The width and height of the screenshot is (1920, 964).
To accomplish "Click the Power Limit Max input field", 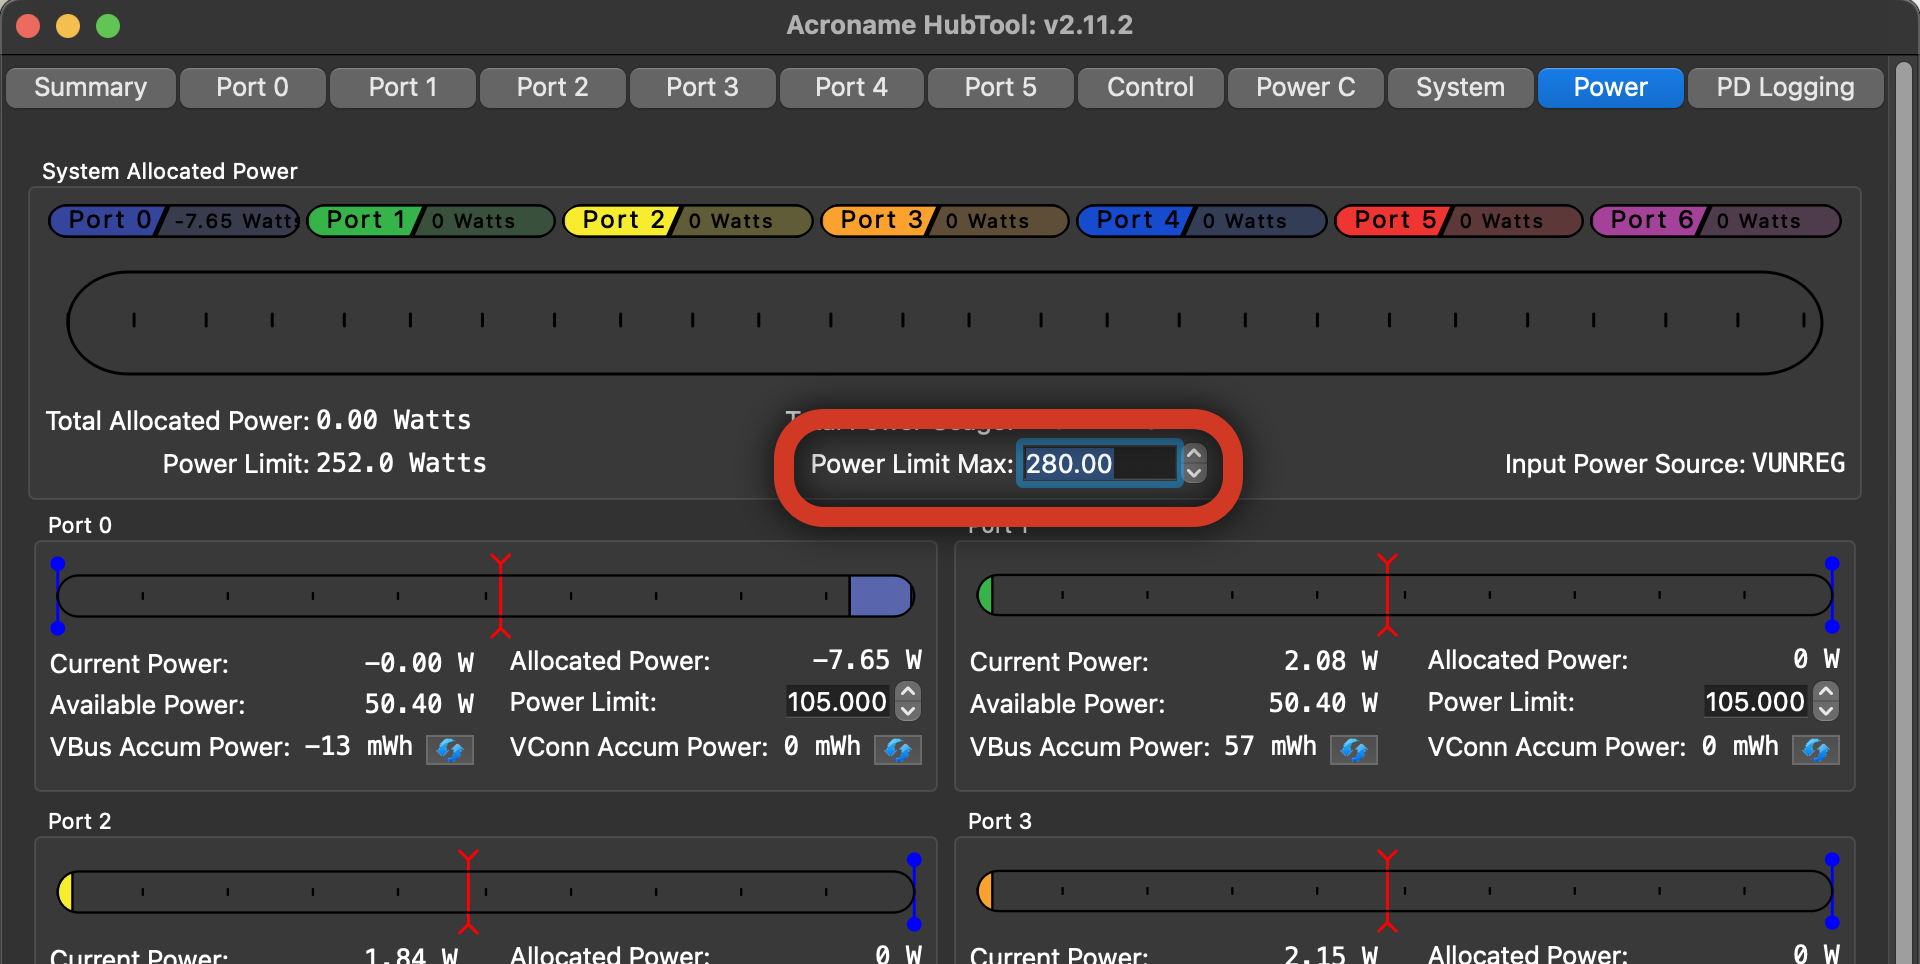I will point(1099,463).
